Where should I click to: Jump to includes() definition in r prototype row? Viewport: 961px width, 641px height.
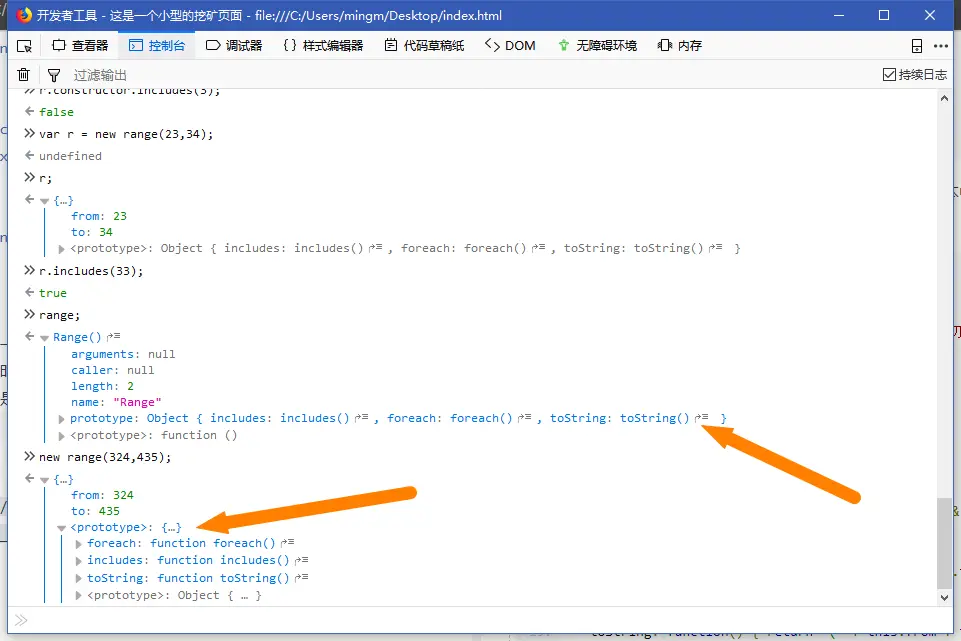[x=376, y=248]
